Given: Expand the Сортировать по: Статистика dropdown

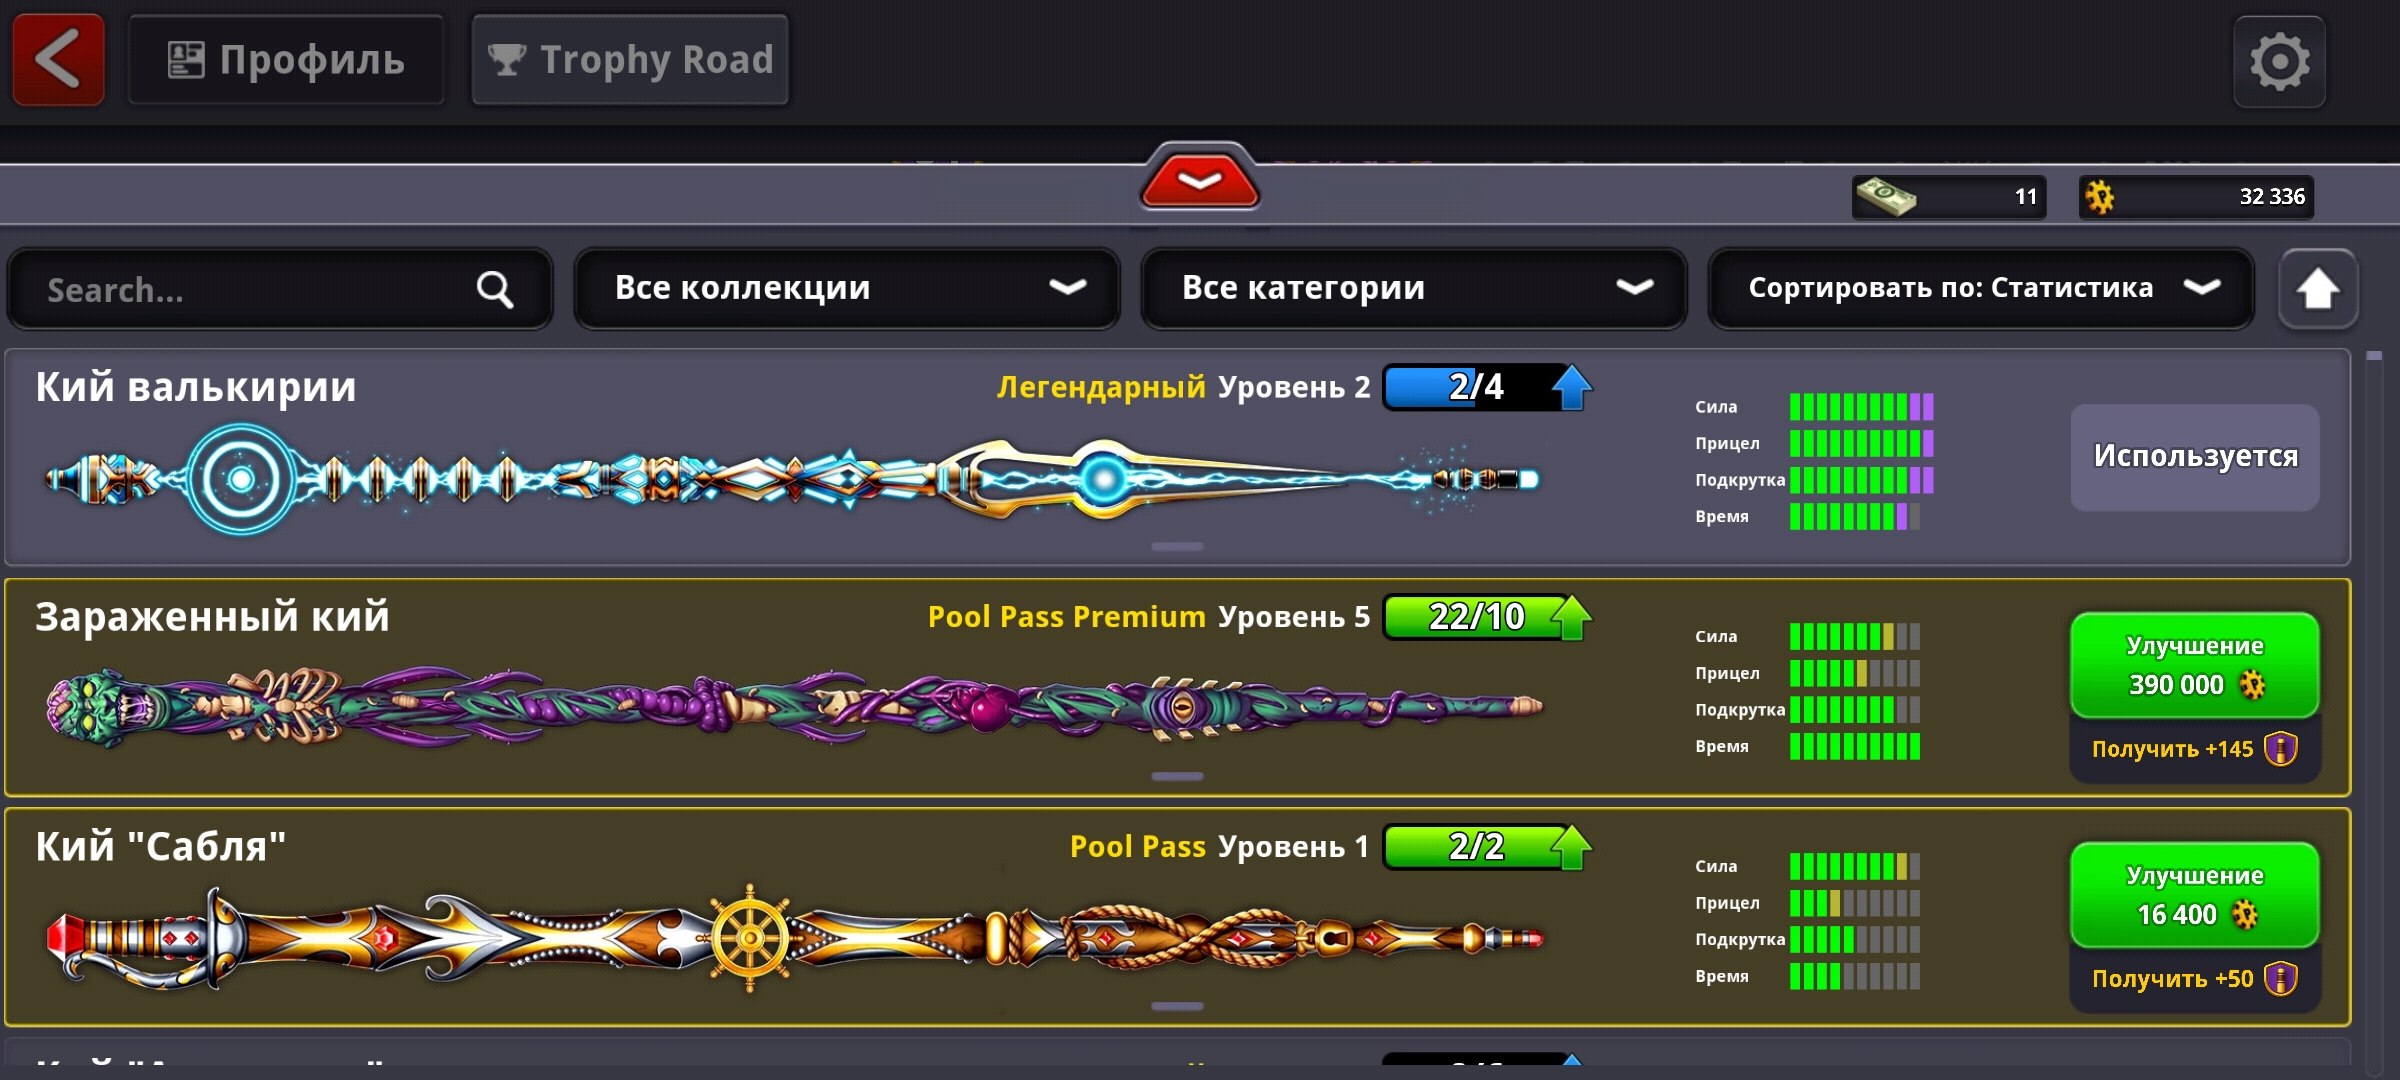Looking at the screenshot, I should pos(1981,288).
